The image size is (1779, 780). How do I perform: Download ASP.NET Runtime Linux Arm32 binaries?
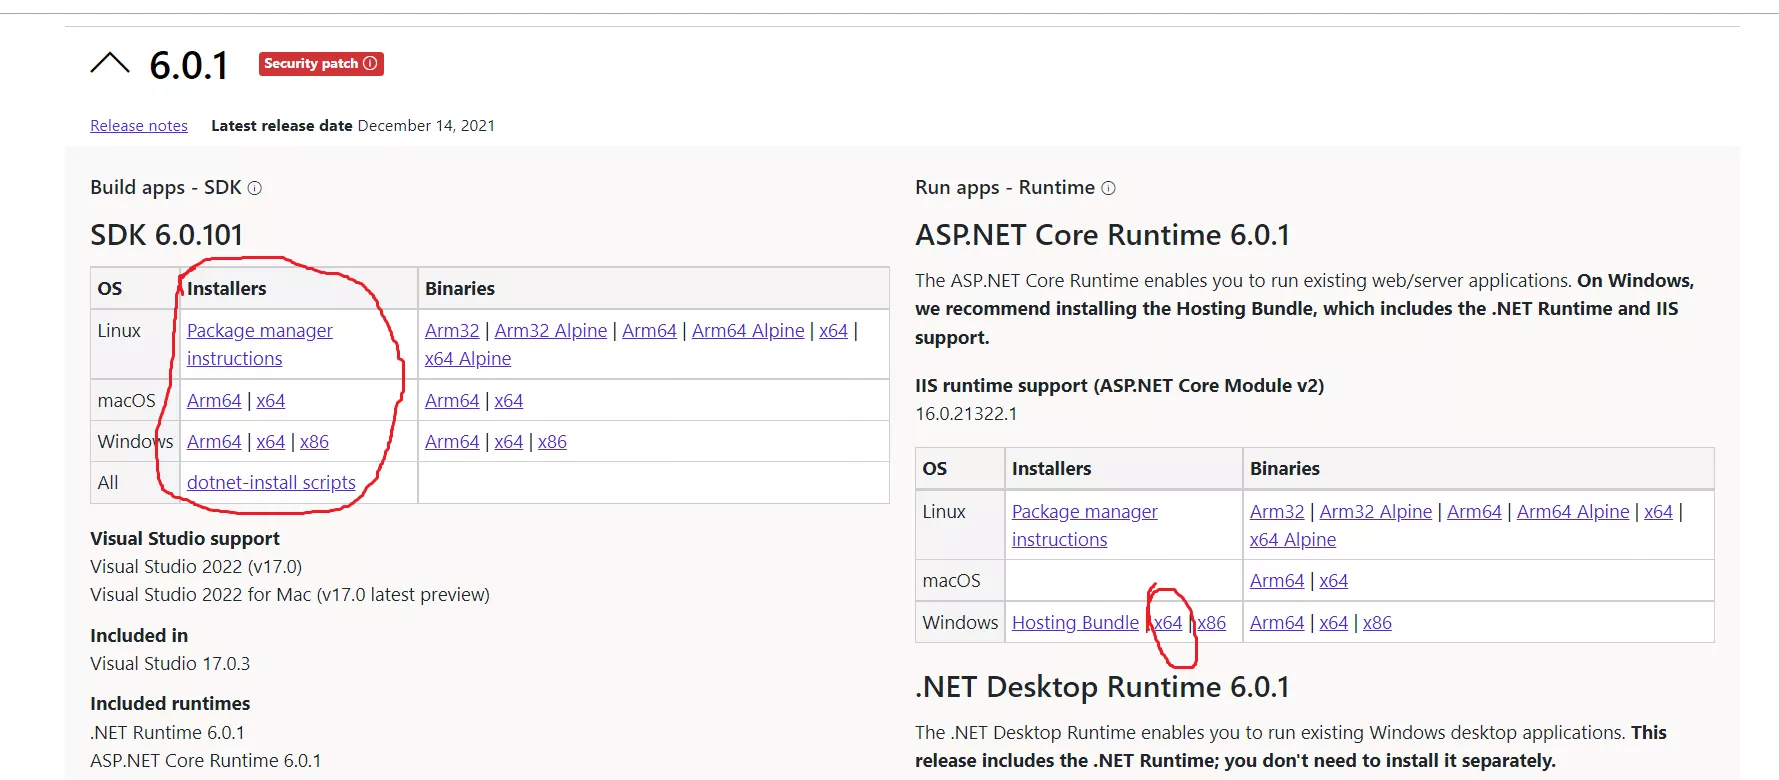click(x=1277, y=511)
